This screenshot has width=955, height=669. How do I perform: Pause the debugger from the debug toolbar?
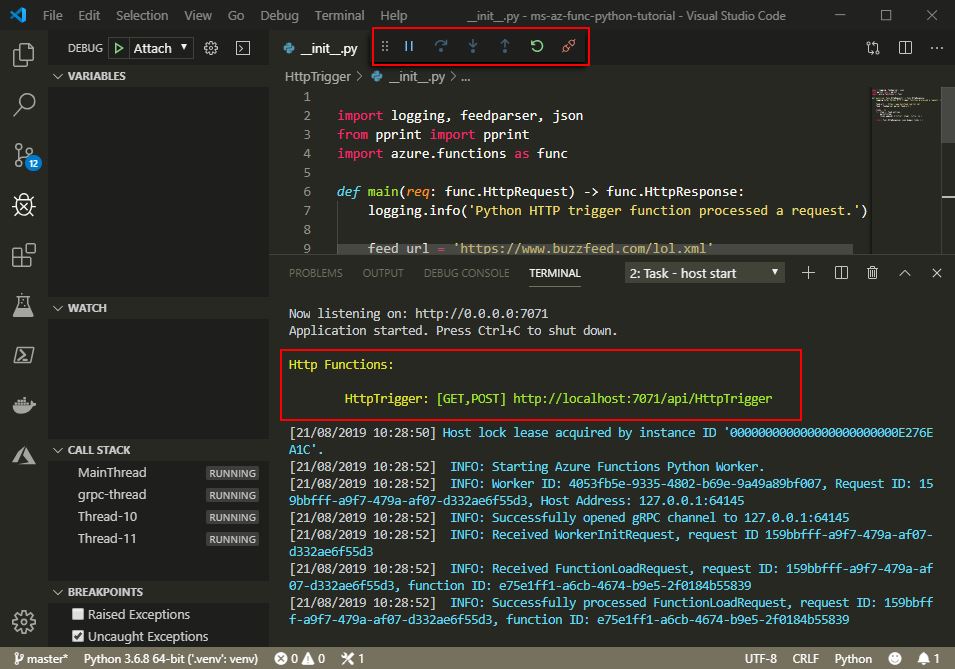click(x=409, y=47)
